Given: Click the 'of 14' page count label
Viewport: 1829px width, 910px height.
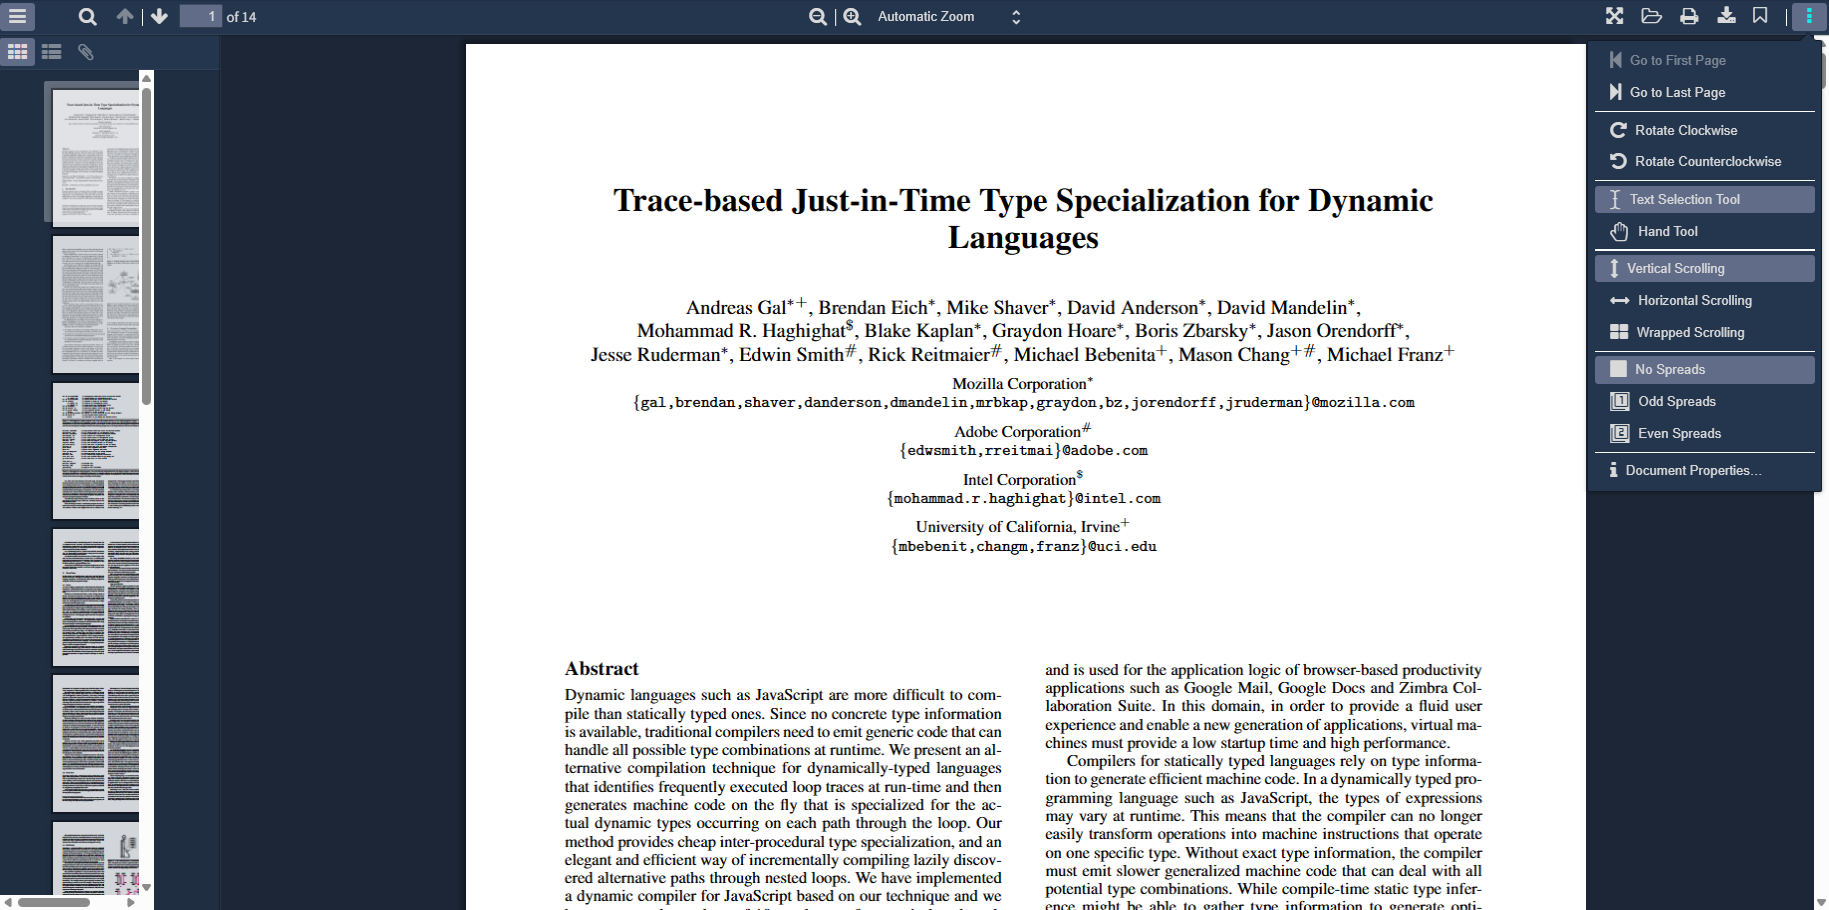Looking at the screenshot, I should 241,17.
